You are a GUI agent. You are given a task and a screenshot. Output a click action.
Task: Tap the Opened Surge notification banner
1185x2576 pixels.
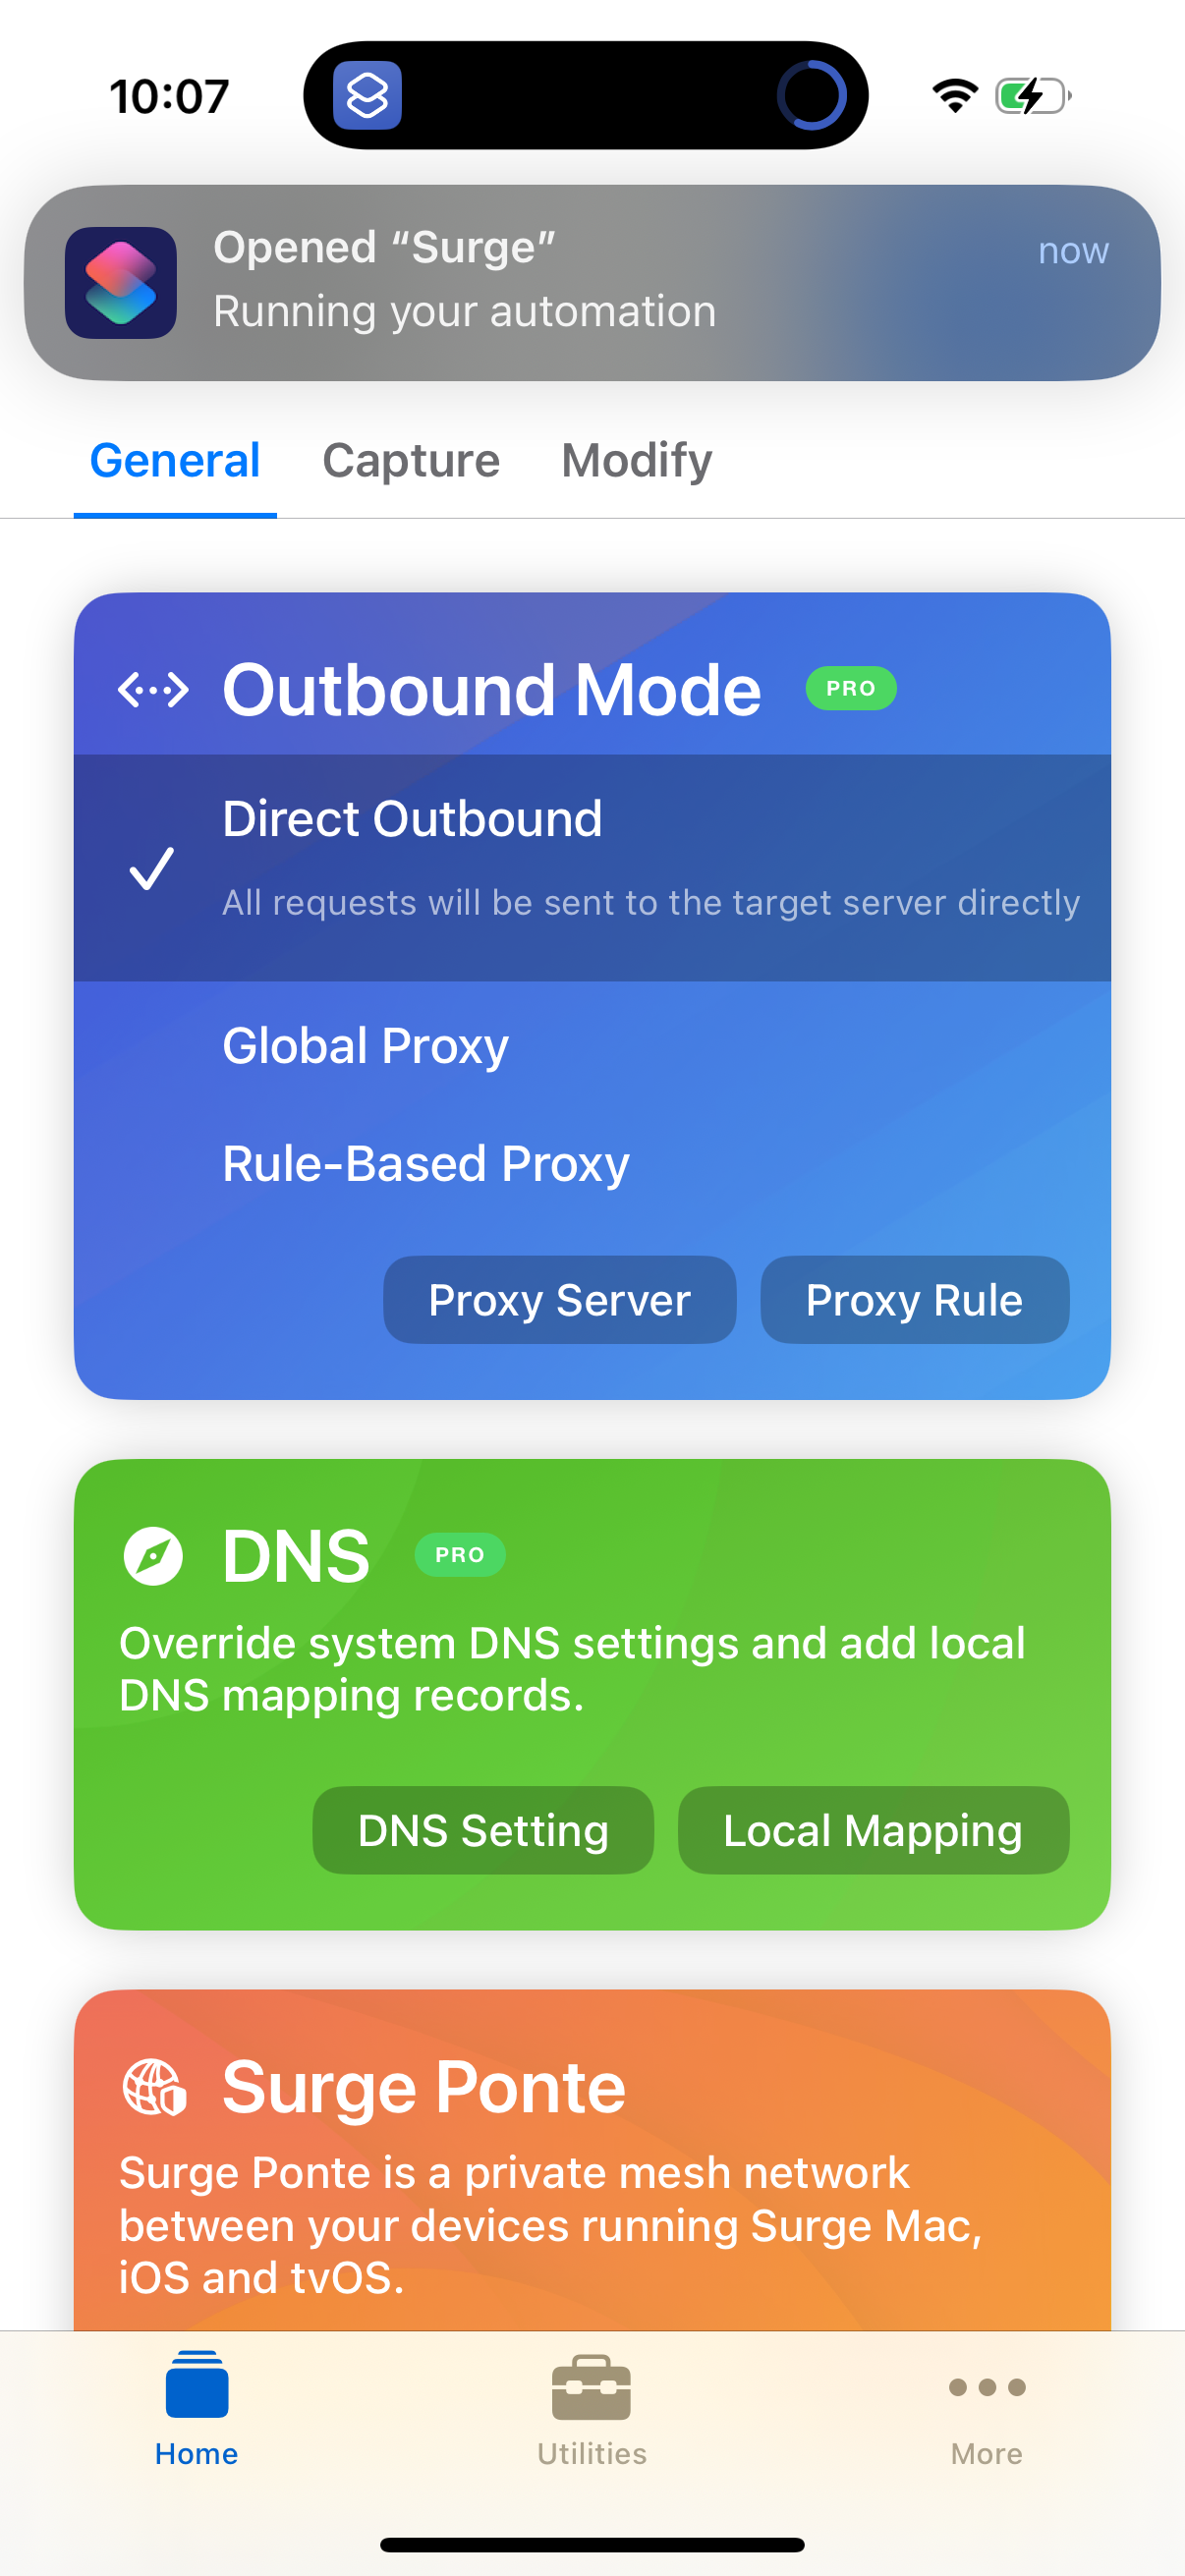592,283
